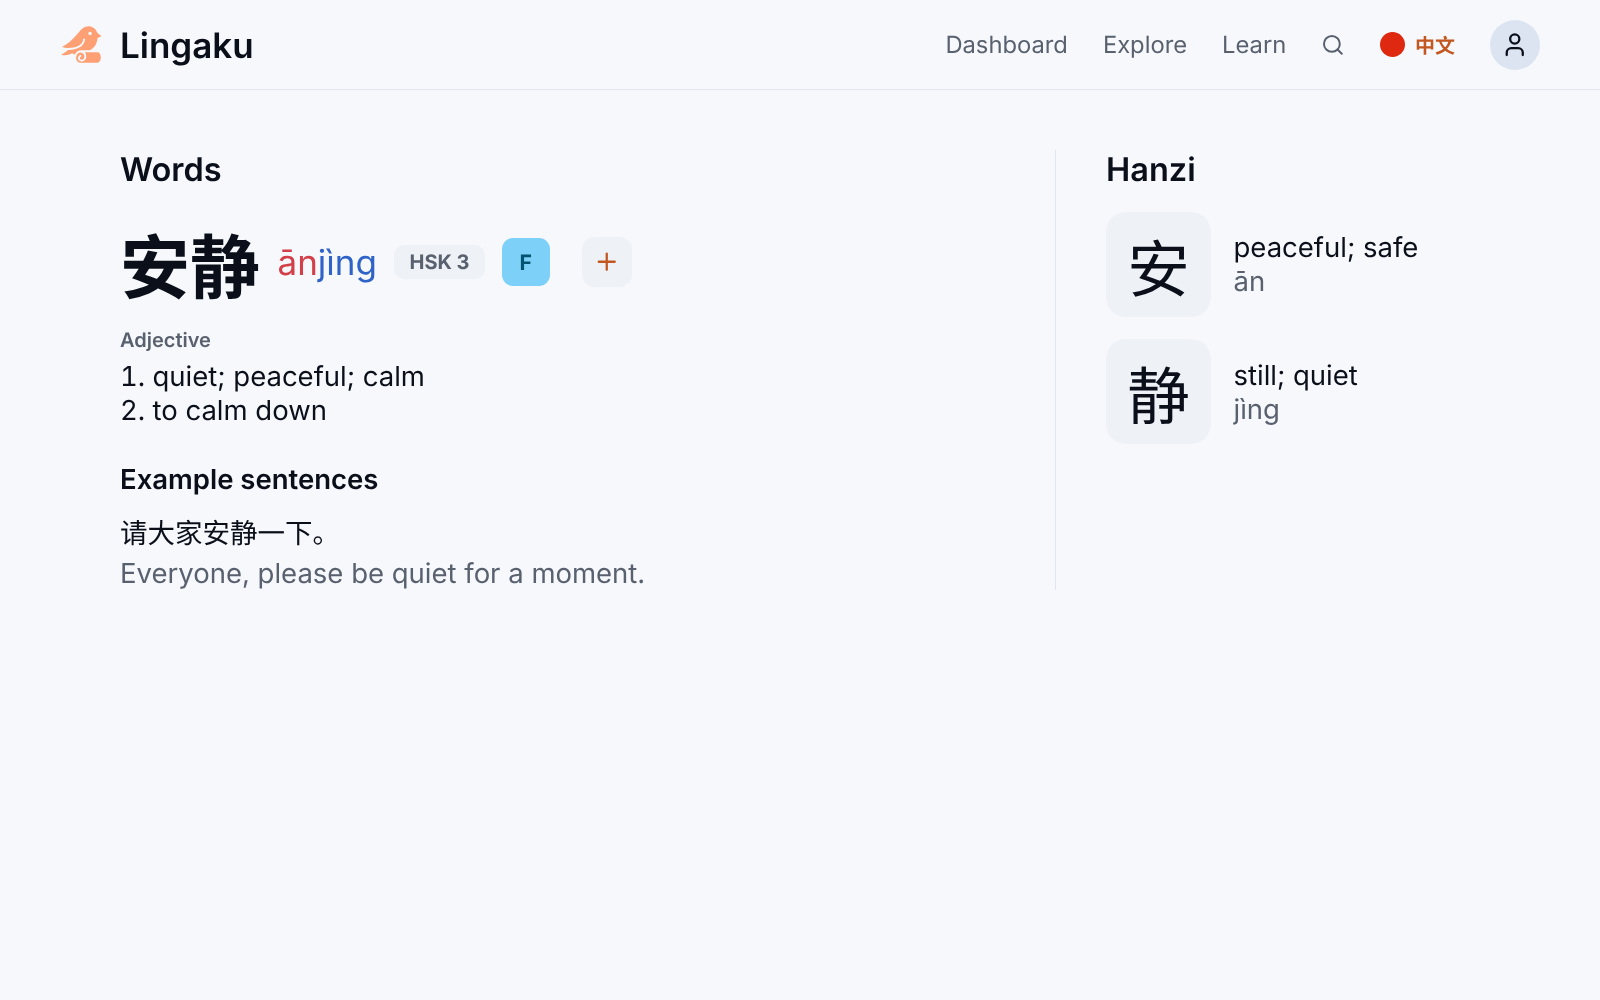The width and height of the screenshot is (1600, 1000).
Task: Click the 'still; quiet' hanzi meaning
Action: tap(1295, 376)
